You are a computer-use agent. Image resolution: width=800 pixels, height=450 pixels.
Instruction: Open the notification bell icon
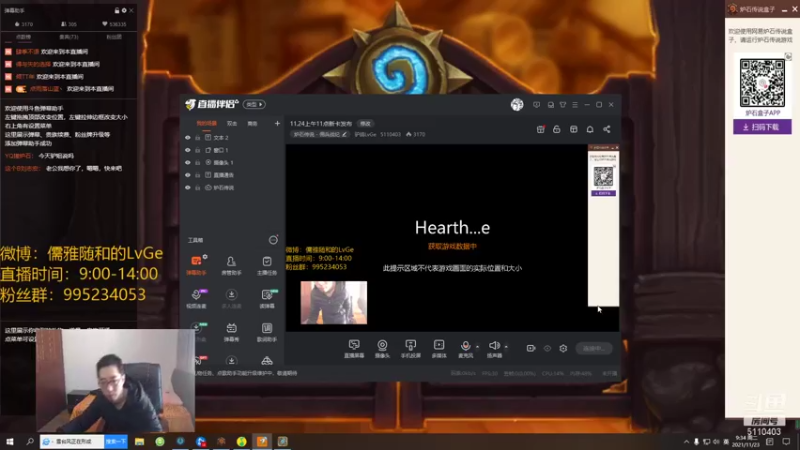tap(590, 129)
